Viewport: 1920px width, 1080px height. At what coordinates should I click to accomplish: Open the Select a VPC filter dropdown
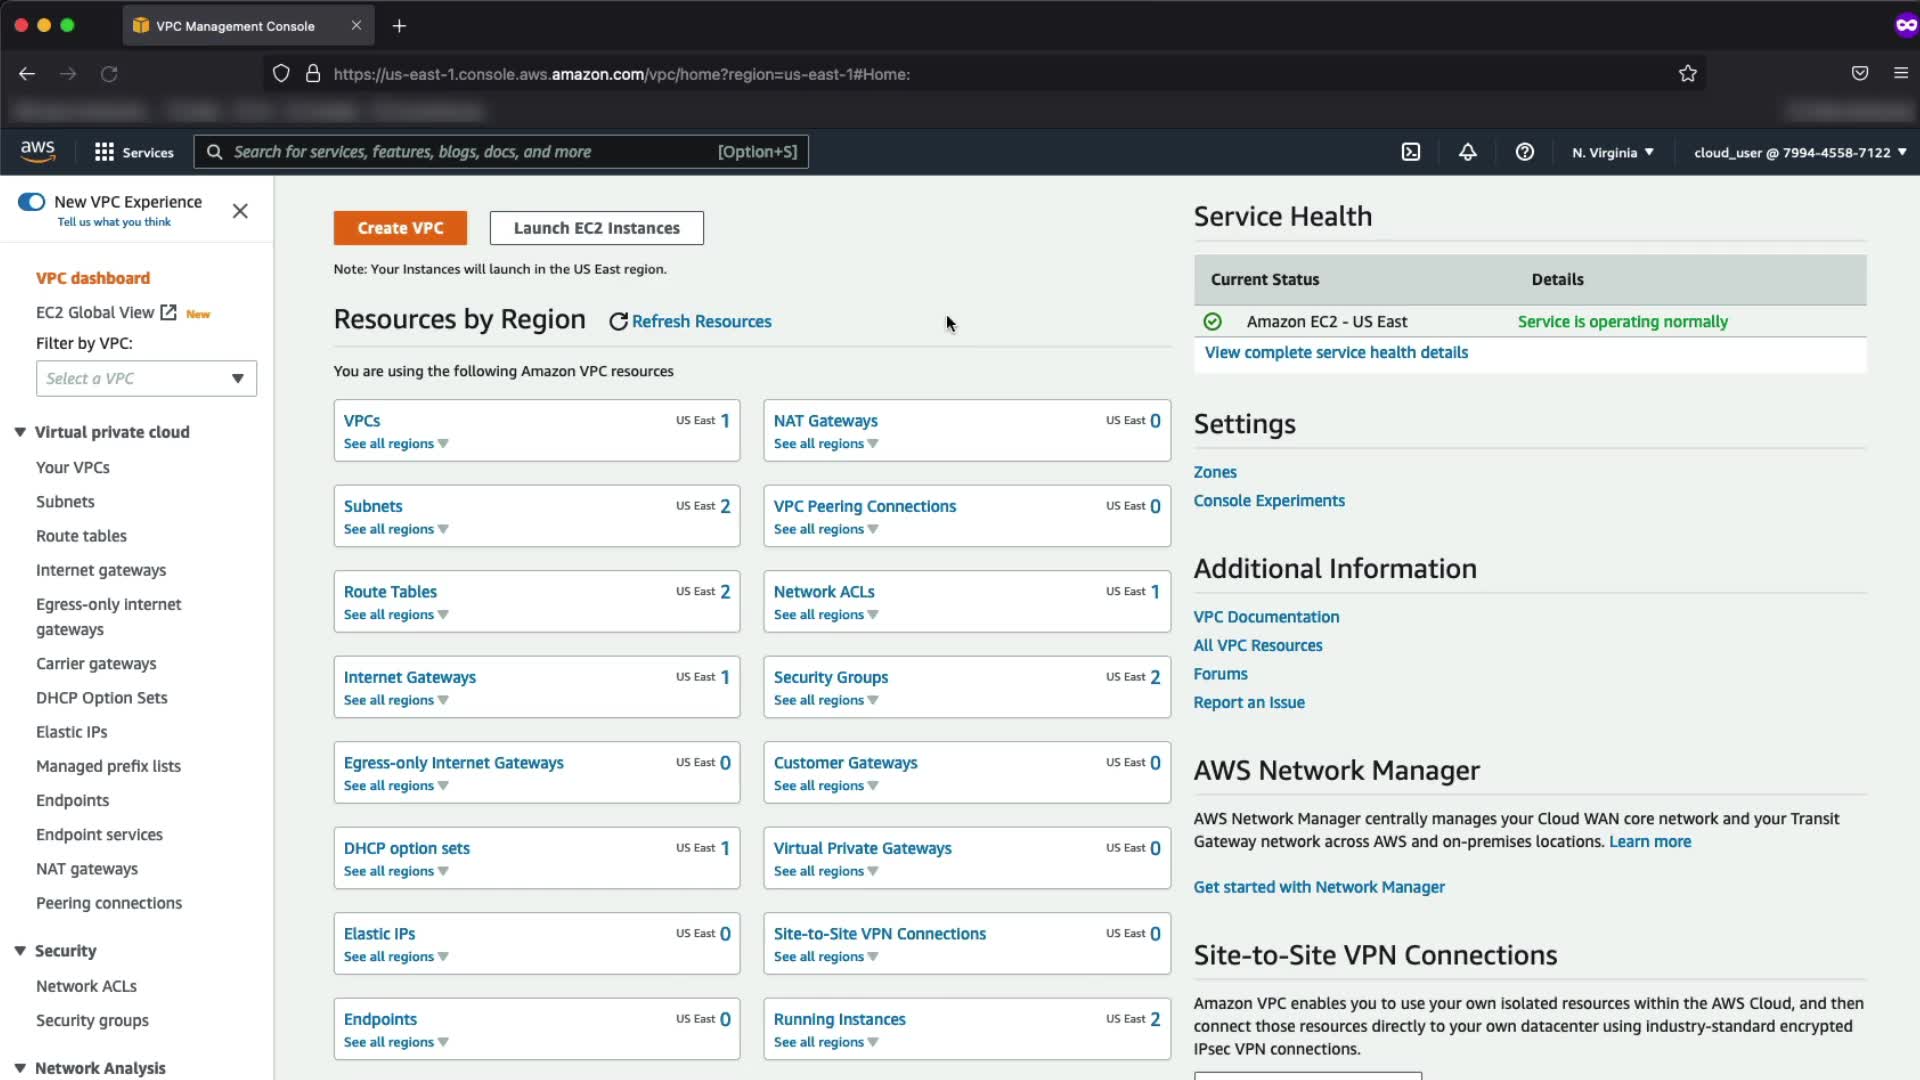[x=146, y=379]
